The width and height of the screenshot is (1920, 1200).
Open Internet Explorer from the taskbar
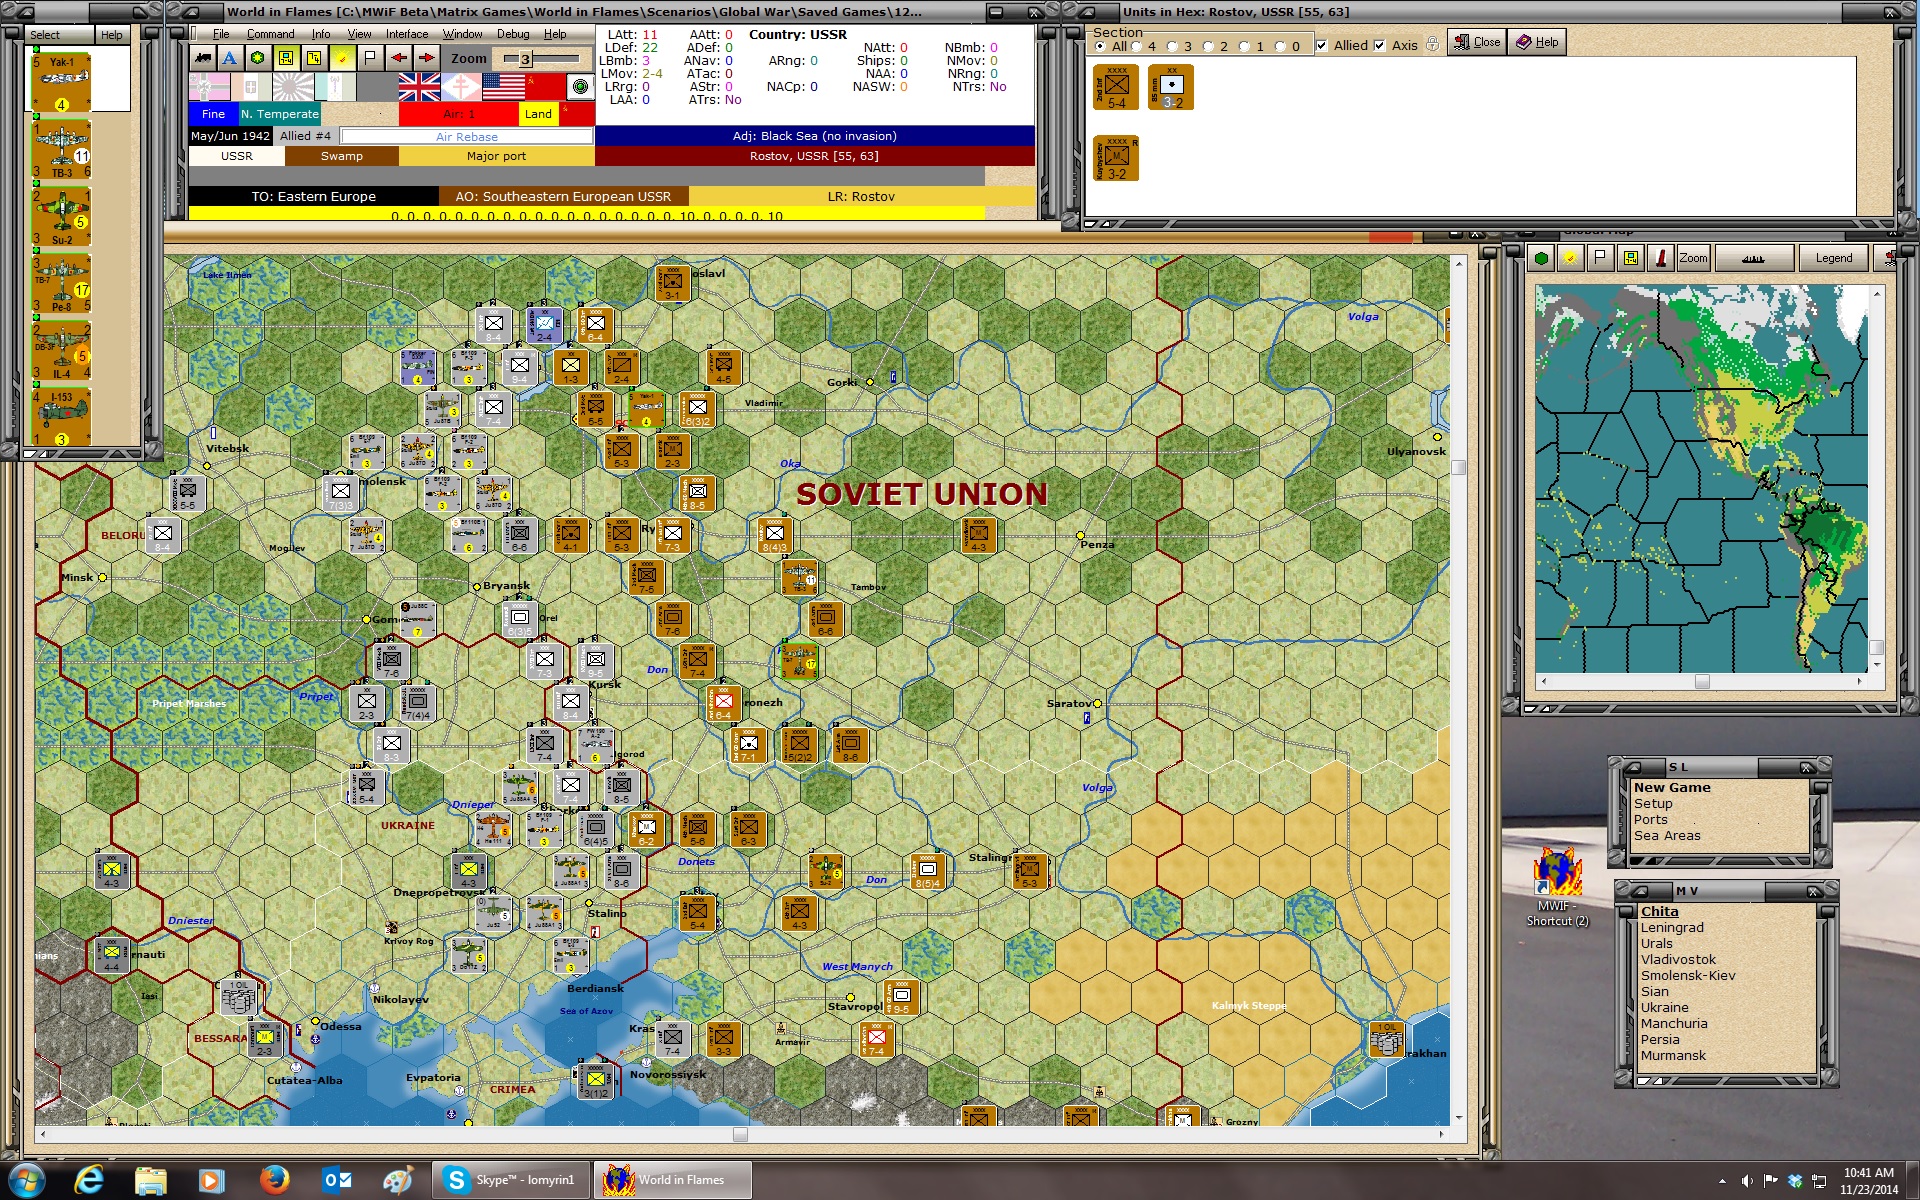(89, 1180)
